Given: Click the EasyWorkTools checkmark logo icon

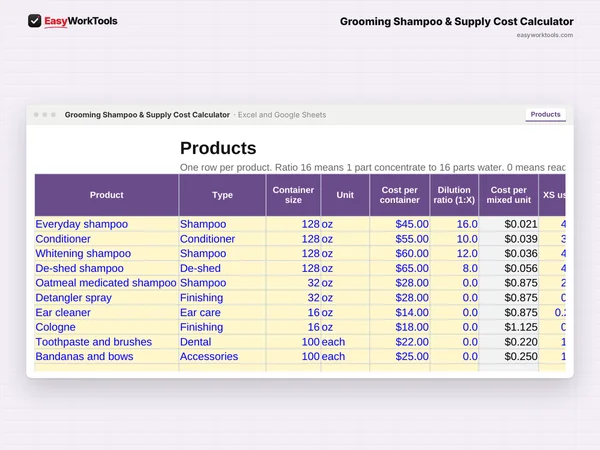Looking at the screenshot, I should [34, 21].
